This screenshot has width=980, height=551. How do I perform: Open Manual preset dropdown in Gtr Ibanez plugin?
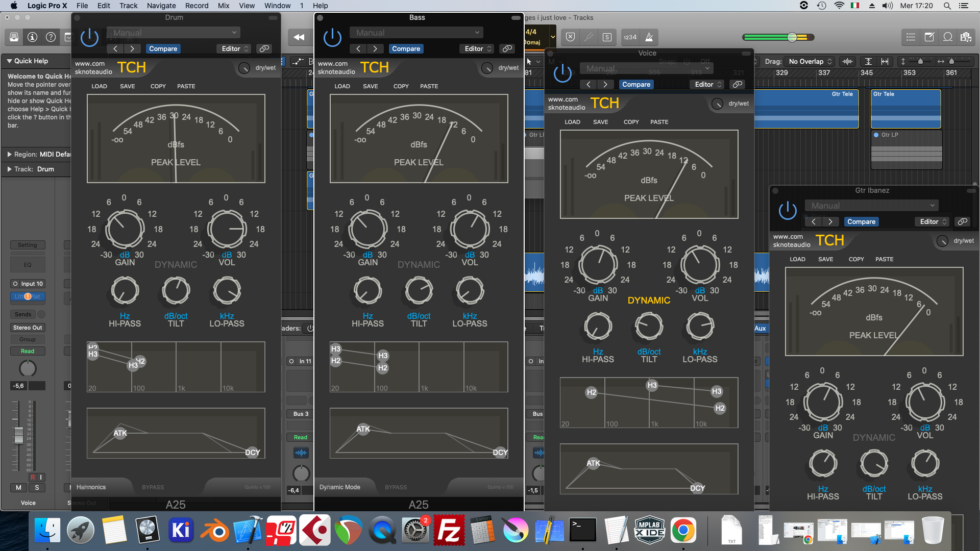tap(871, 206)
